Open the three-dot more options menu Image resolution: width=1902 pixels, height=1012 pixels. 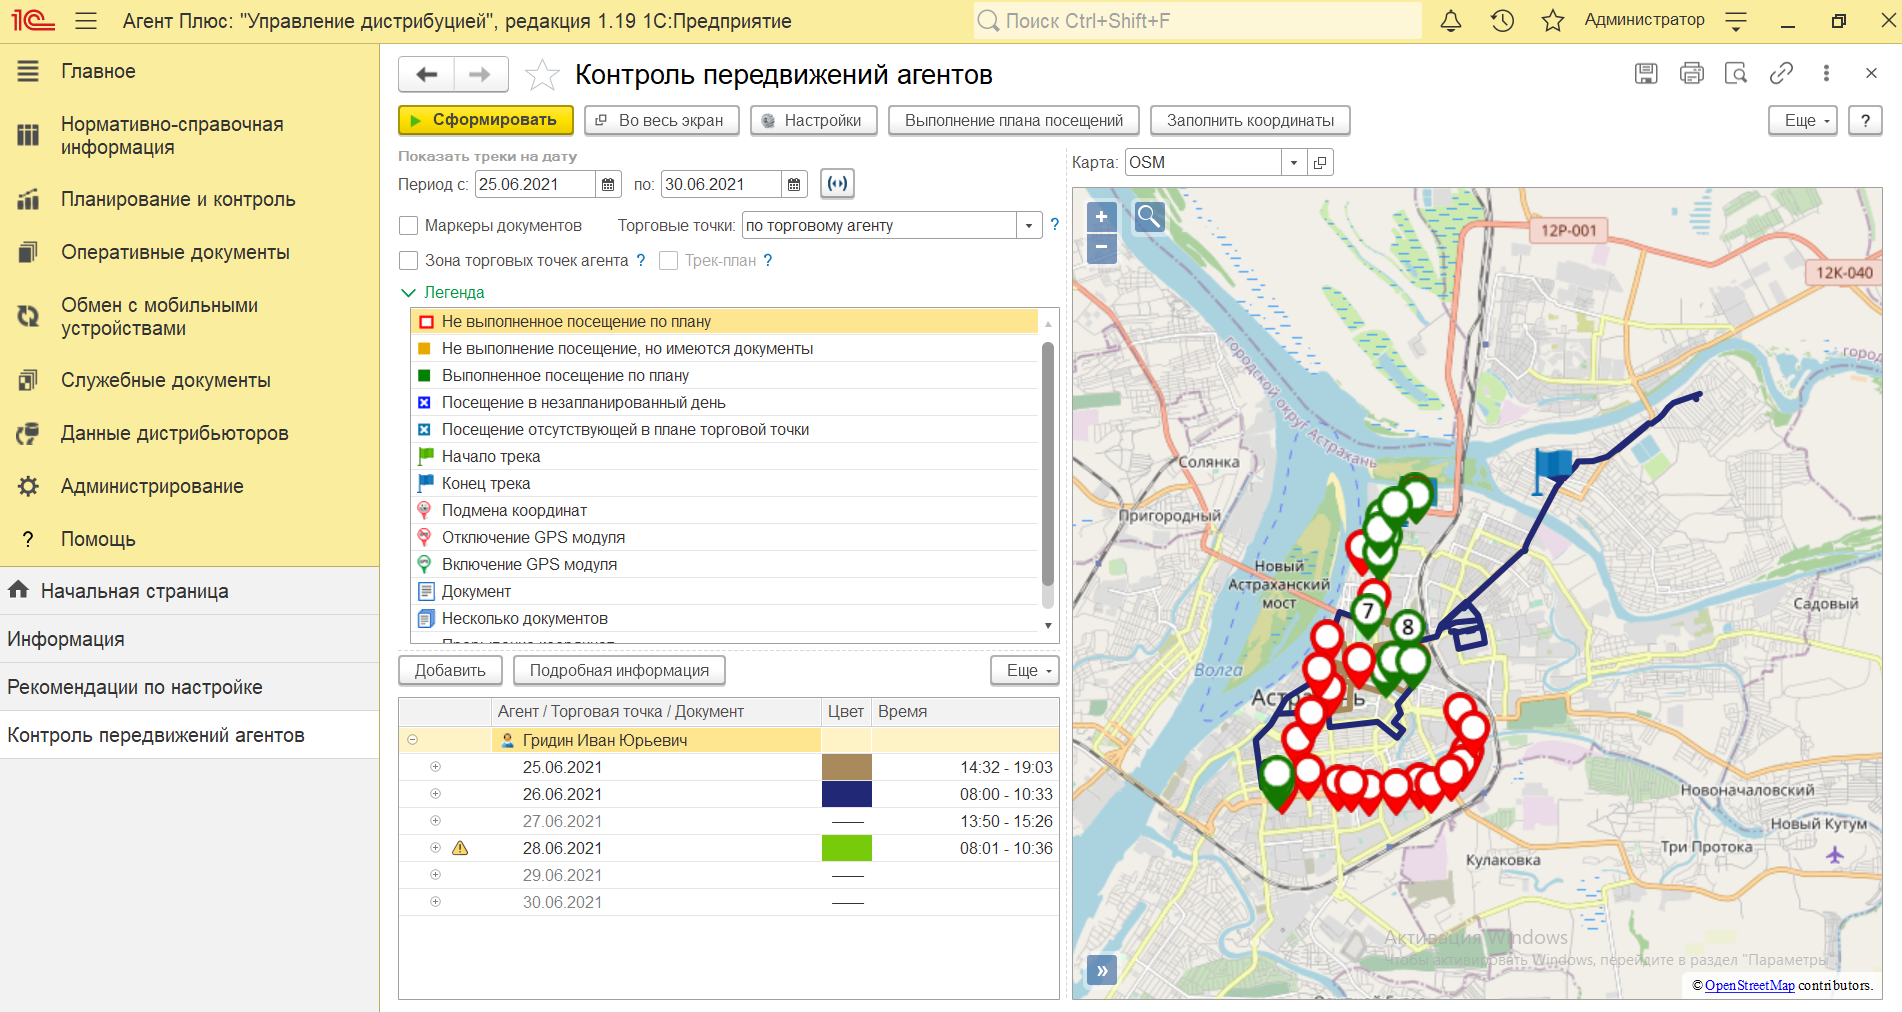1826,73
